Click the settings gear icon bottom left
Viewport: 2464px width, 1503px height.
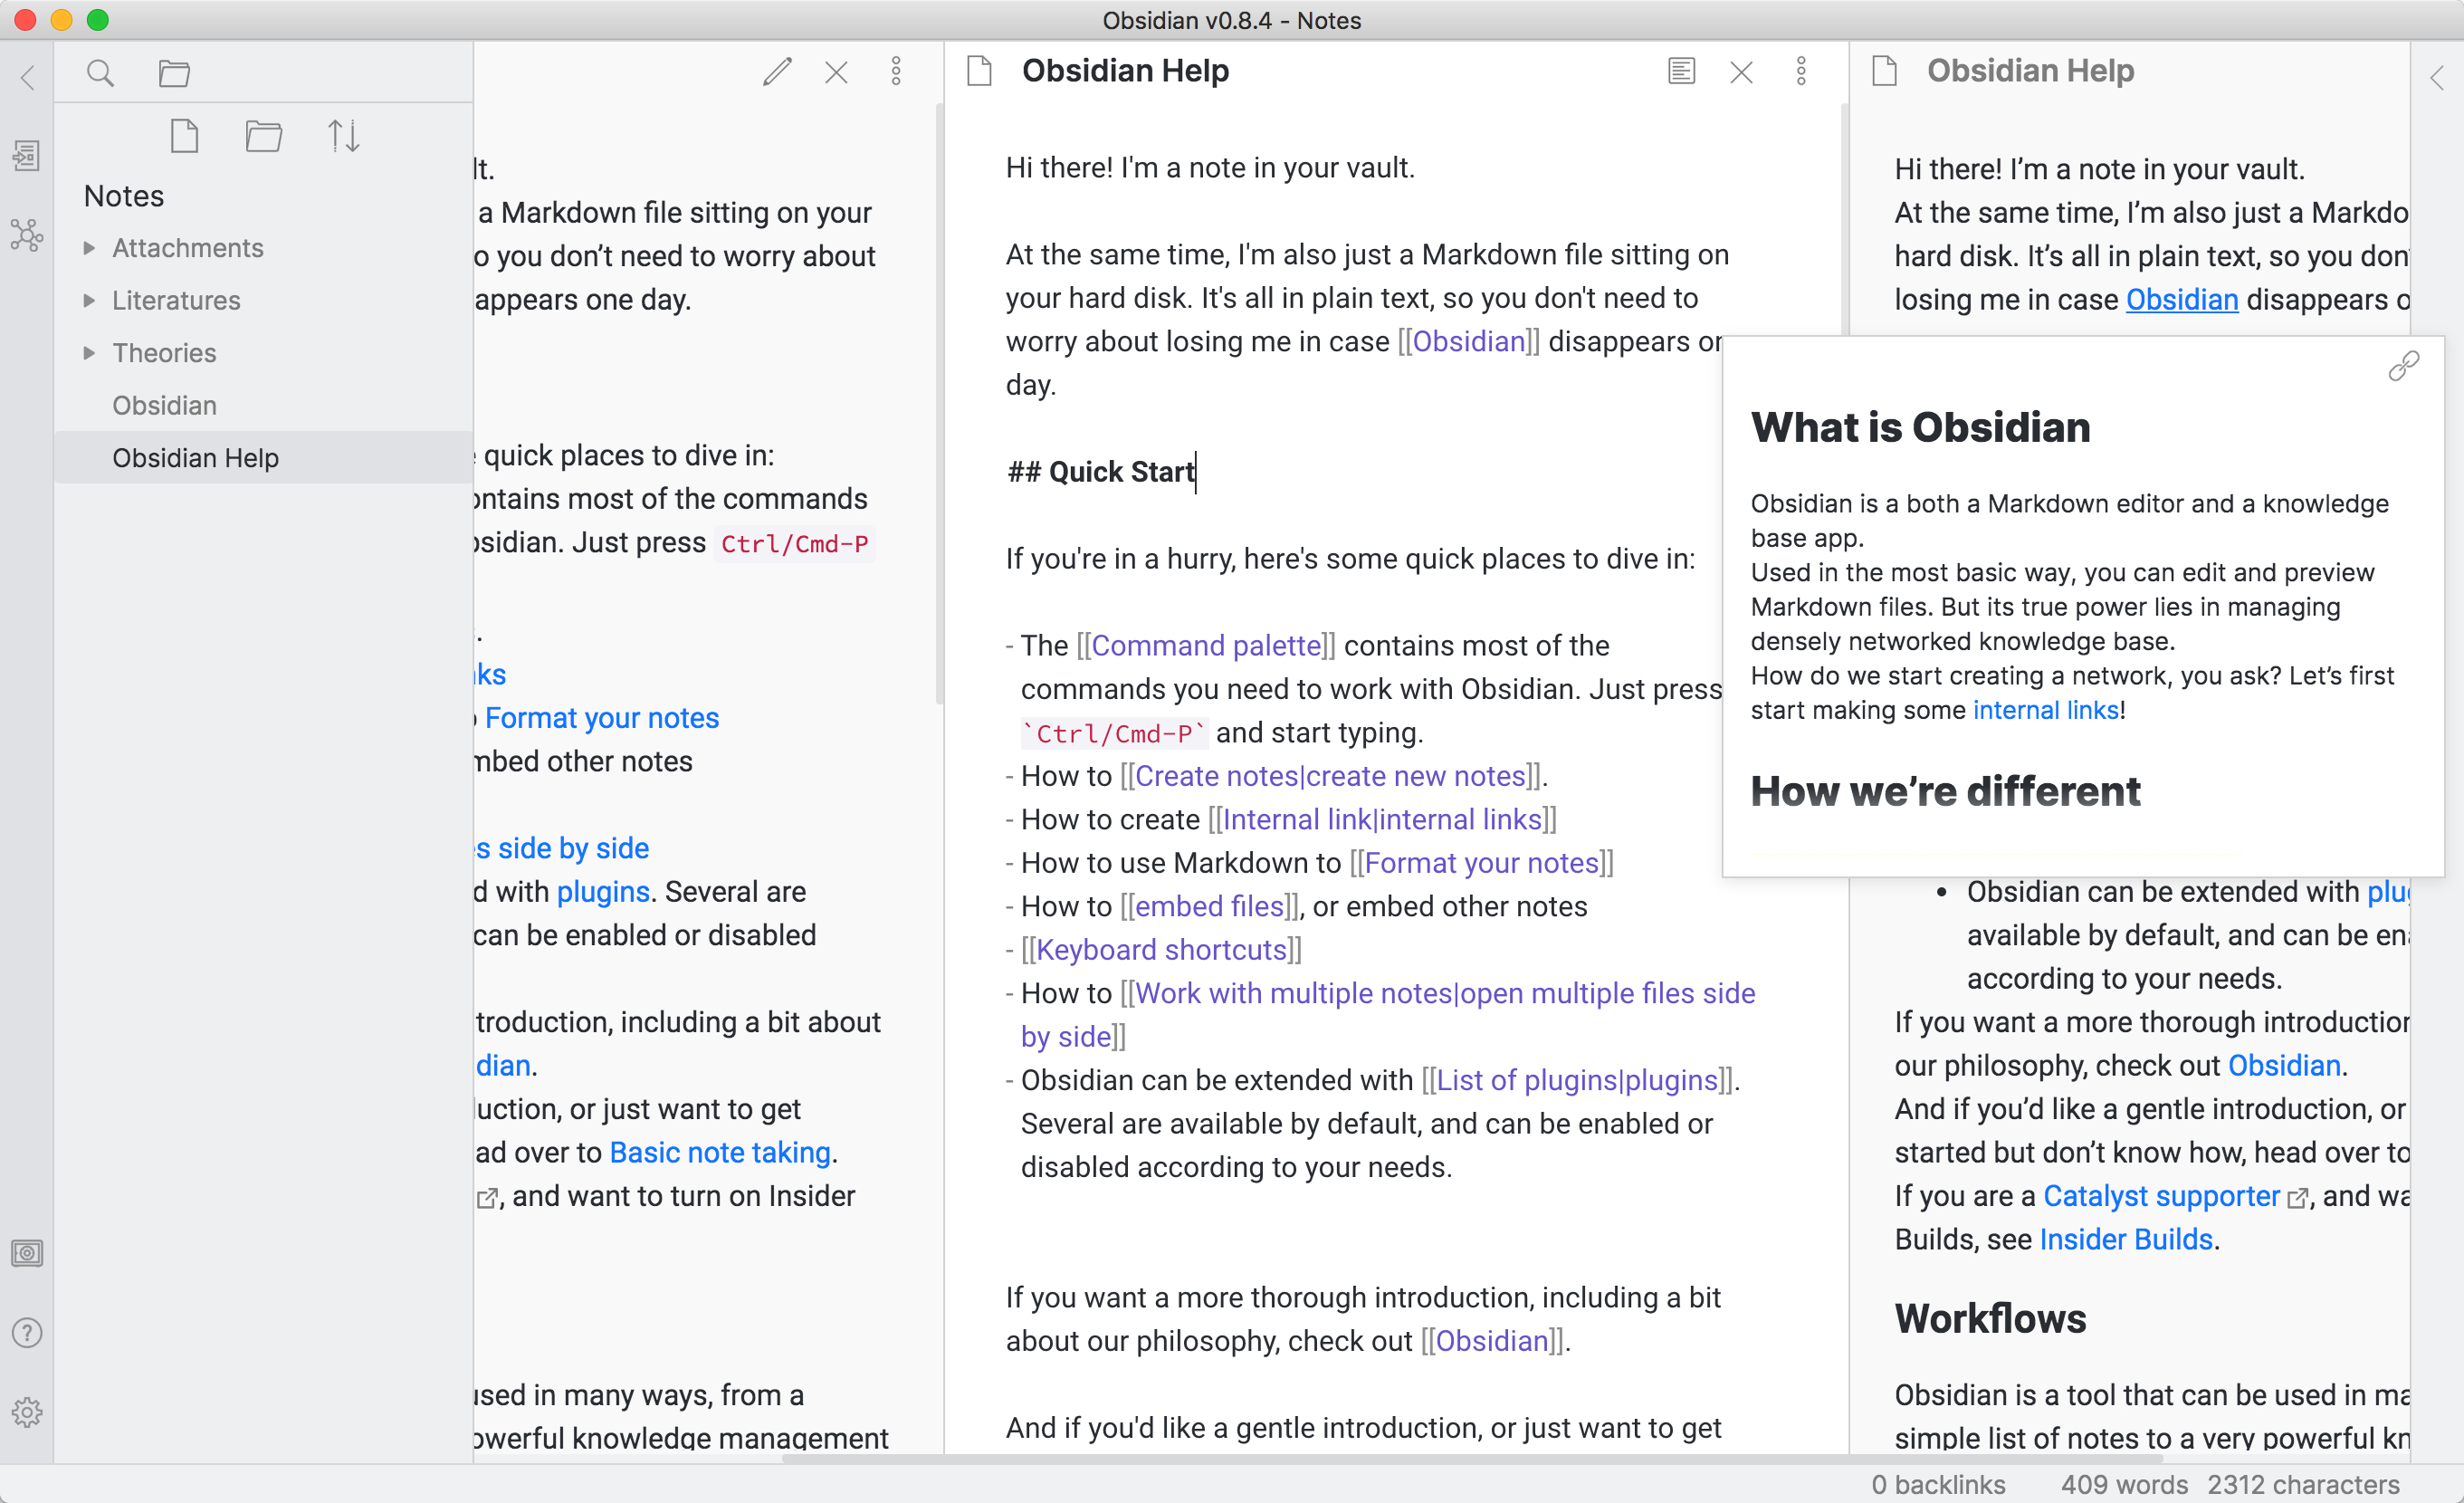point(28,1412)
